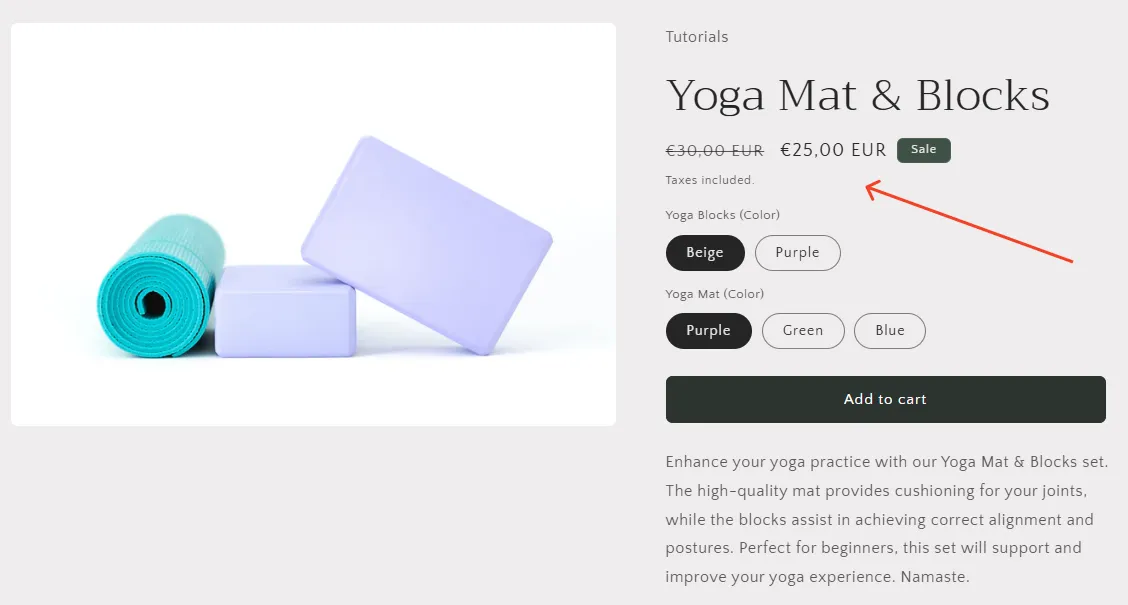
Task: Click the red arrow pointing at the price
Action: [970, 220]
